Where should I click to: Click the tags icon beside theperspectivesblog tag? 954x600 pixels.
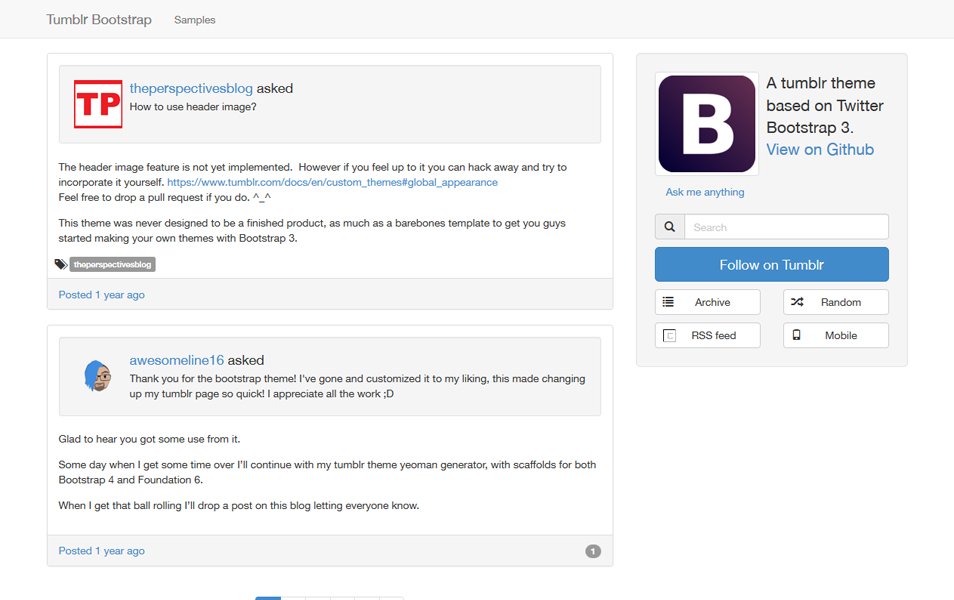click(x=61, y=264)
